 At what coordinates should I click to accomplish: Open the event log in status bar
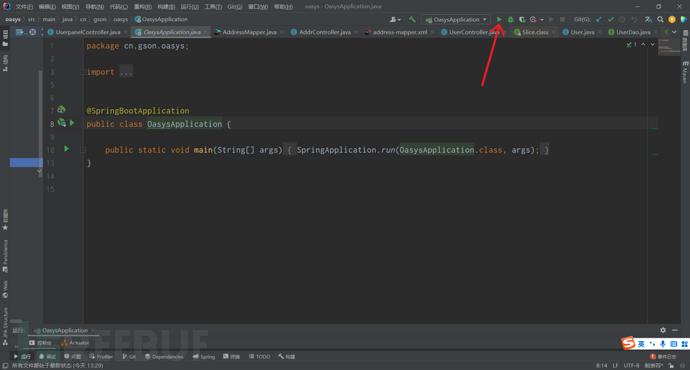[x=664, y=356]
